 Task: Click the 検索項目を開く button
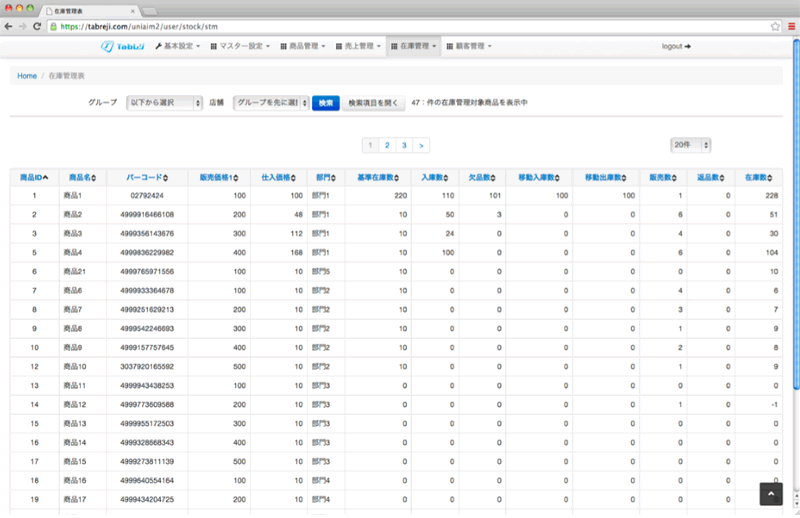[x=374, y=102]
